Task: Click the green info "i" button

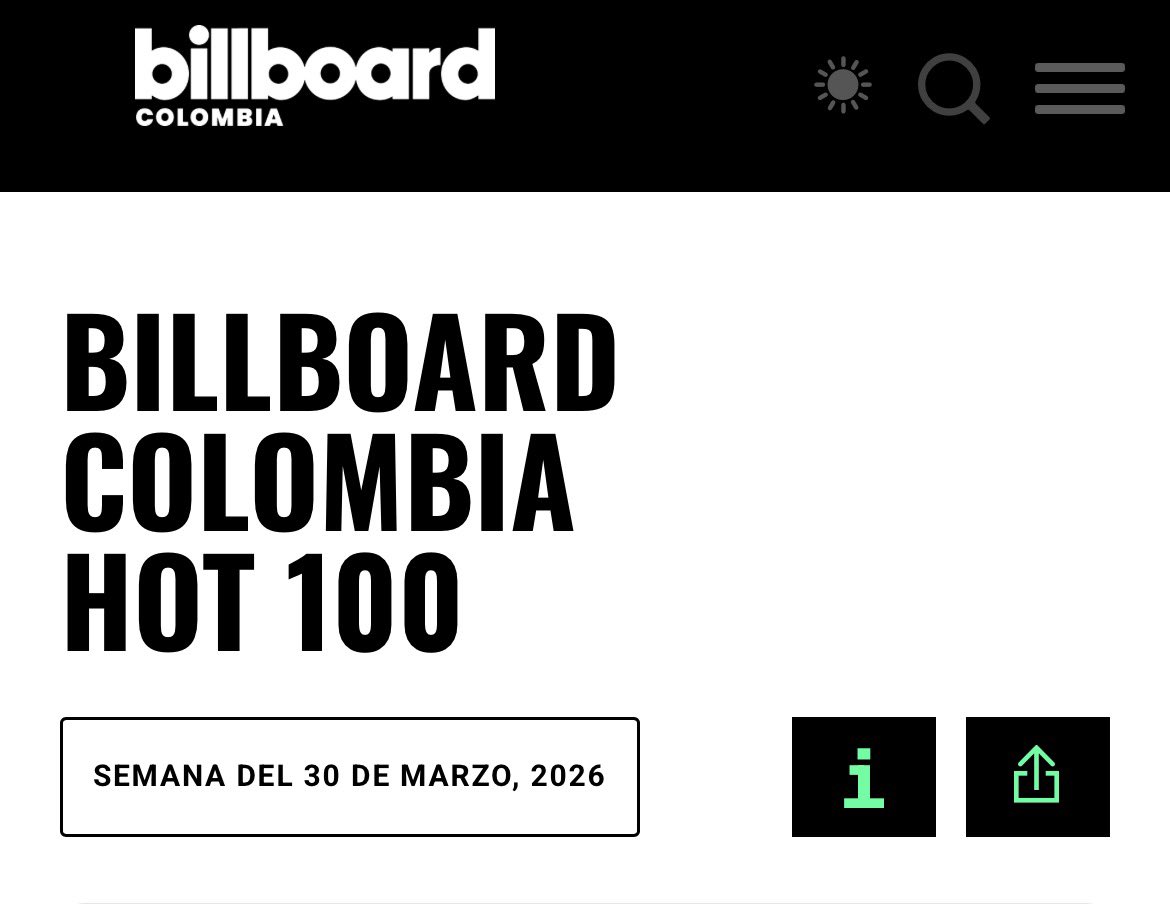Action: tap(863, 777)
